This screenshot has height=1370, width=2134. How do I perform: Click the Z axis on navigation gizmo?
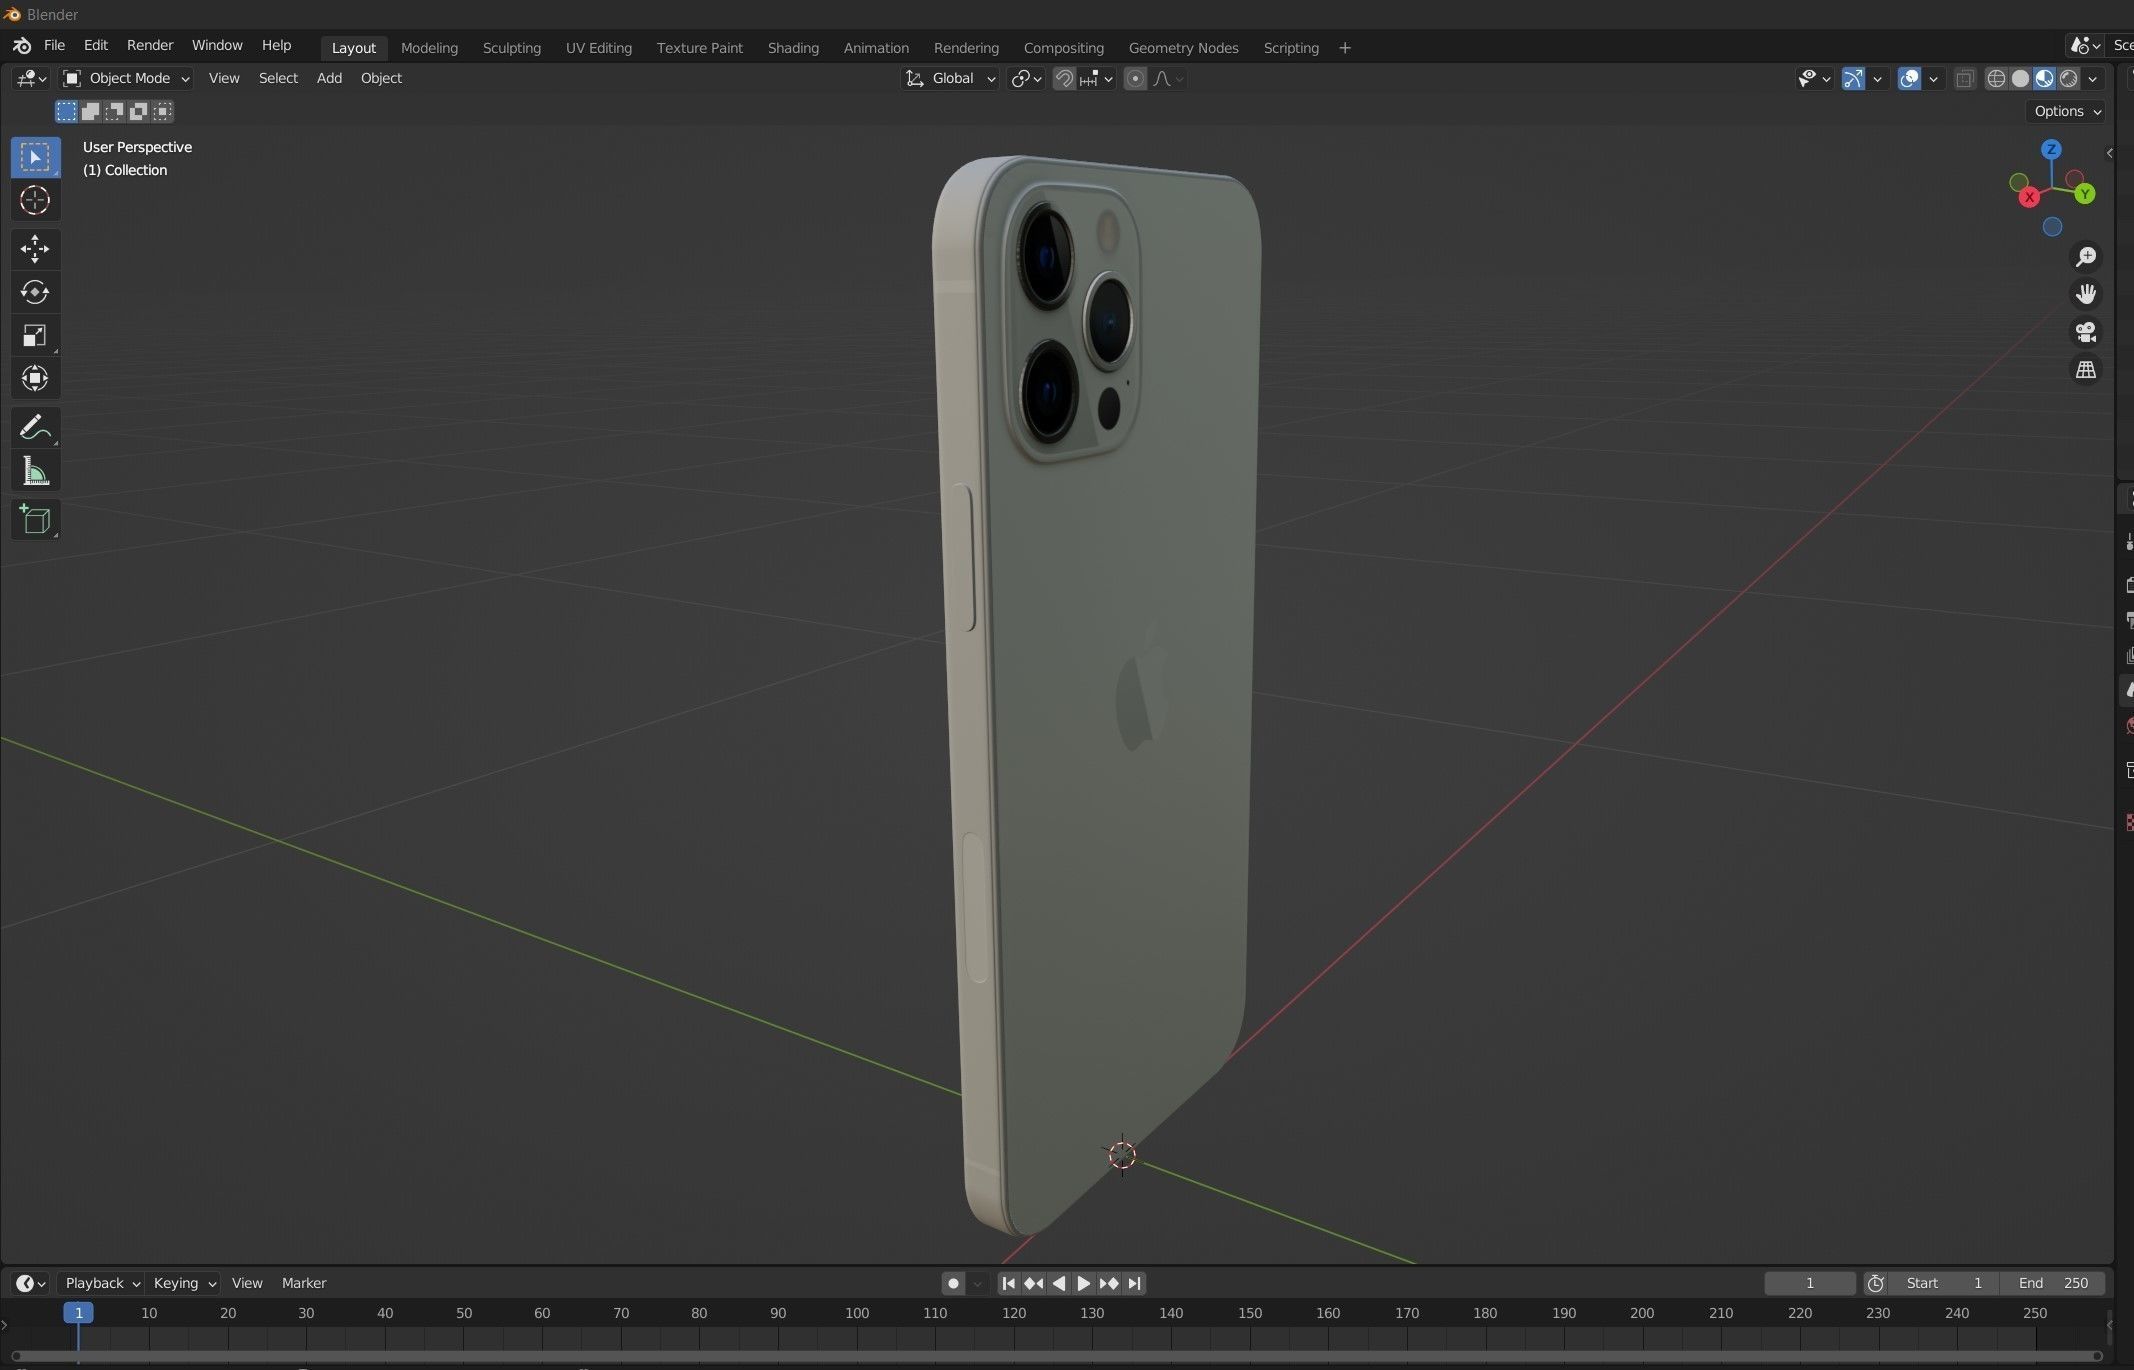(x=2051, y=150)
